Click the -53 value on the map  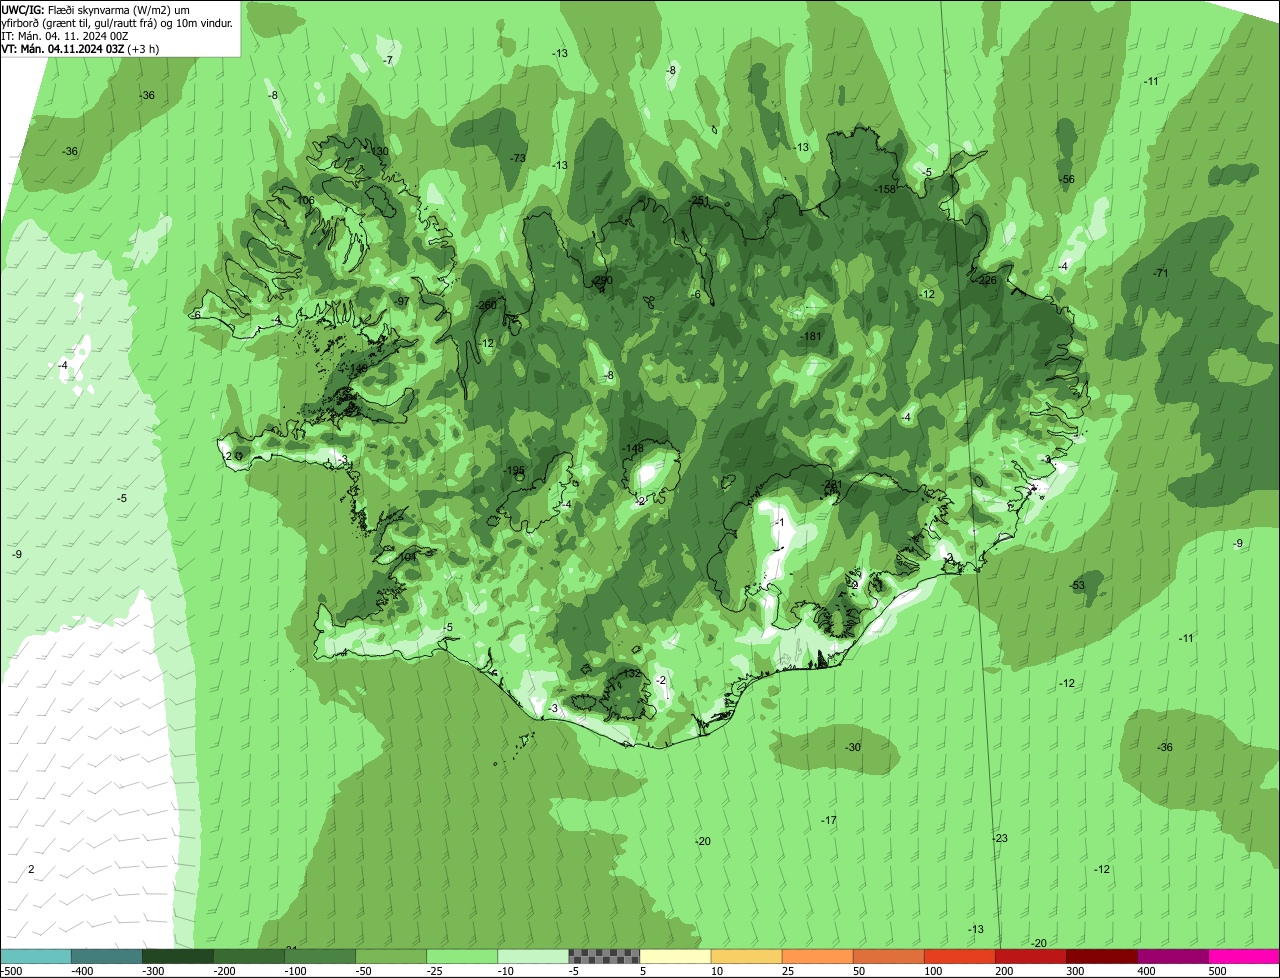[1077, 585]
